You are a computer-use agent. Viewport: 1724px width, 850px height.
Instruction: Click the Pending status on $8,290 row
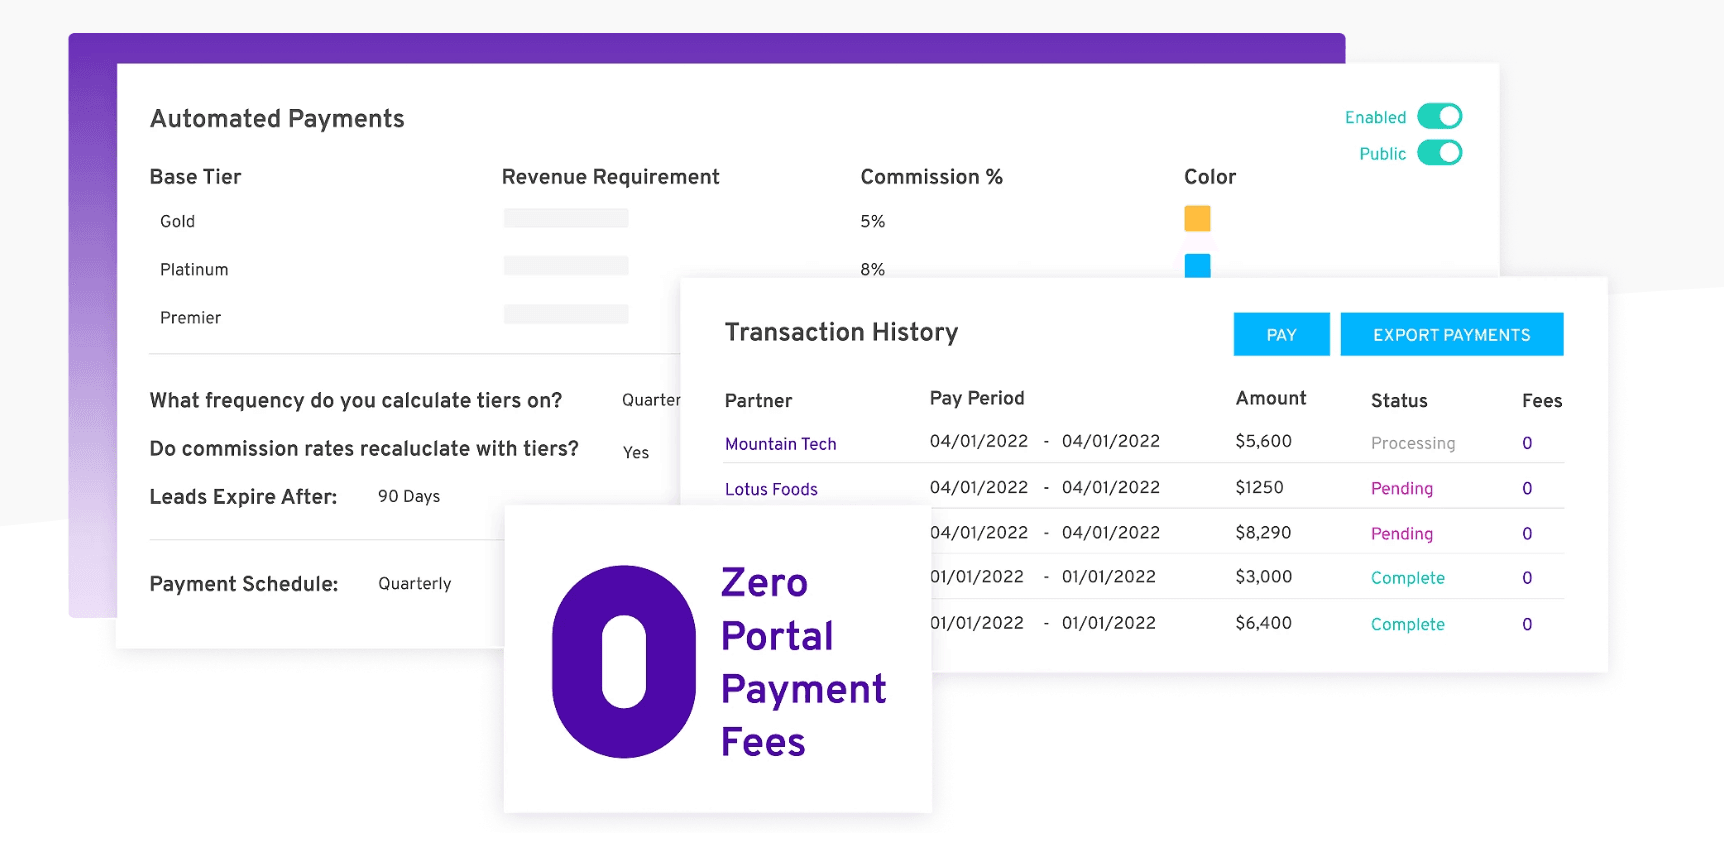pos(1401,533)
